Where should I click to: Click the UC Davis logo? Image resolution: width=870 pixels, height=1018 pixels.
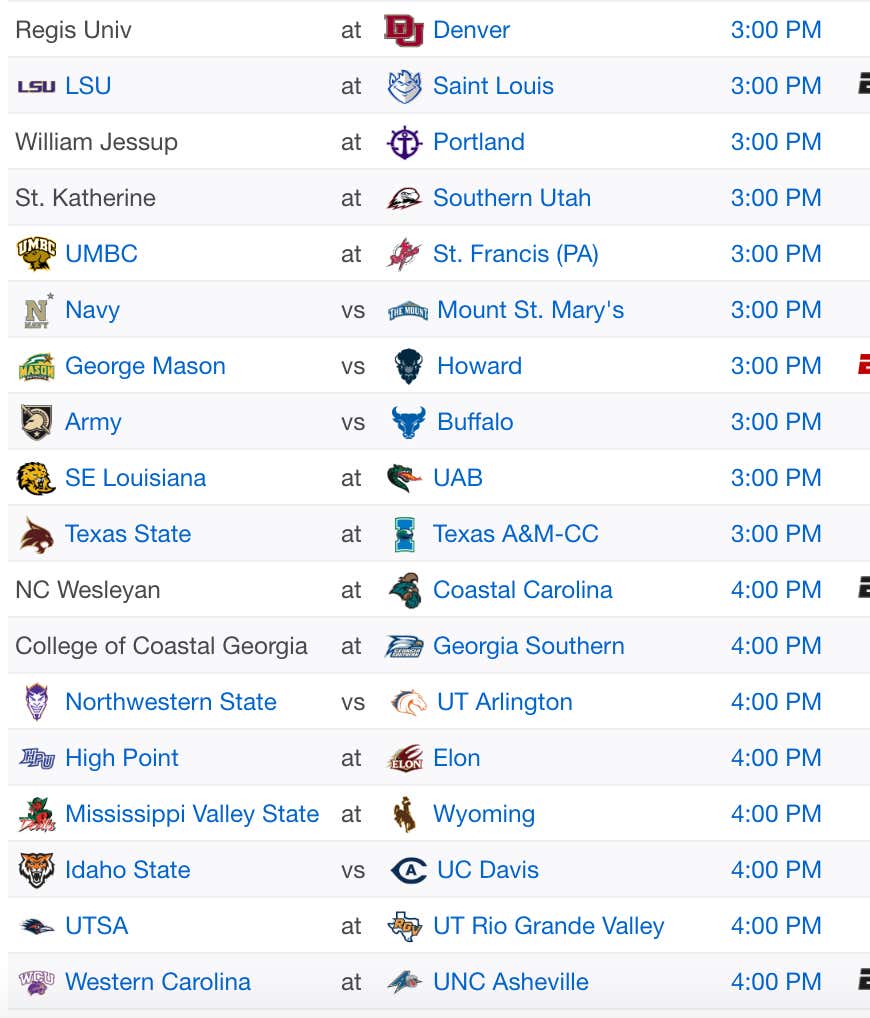(x=408, y=870)
